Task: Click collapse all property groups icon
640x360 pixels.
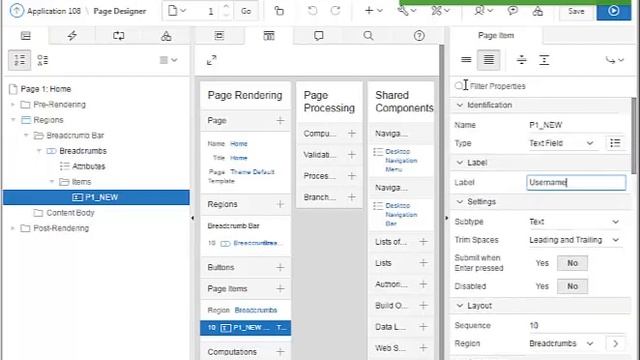Action: click(522, 60)
